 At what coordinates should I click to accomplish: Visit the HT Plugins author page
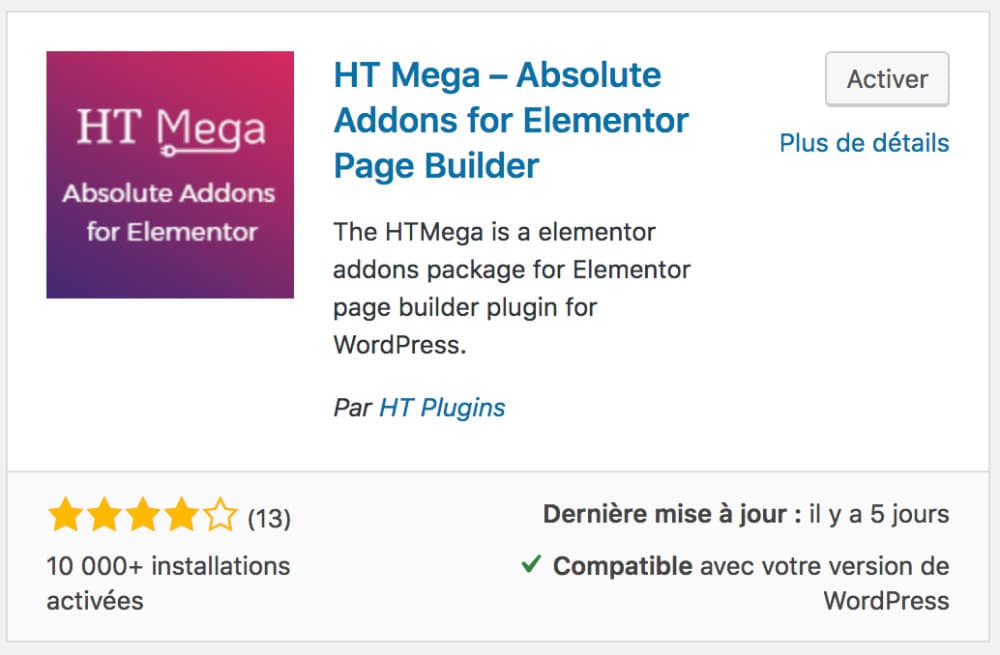pyautogui.click(x=442, y=407)
